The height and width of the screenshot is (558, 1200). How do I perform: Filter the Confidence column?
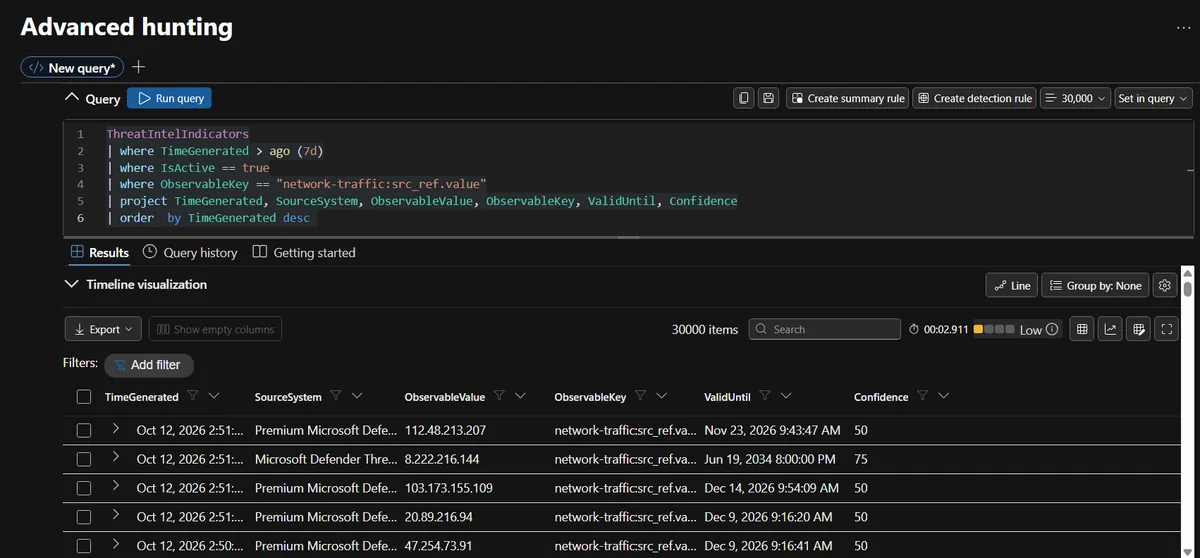pos(923,396)
